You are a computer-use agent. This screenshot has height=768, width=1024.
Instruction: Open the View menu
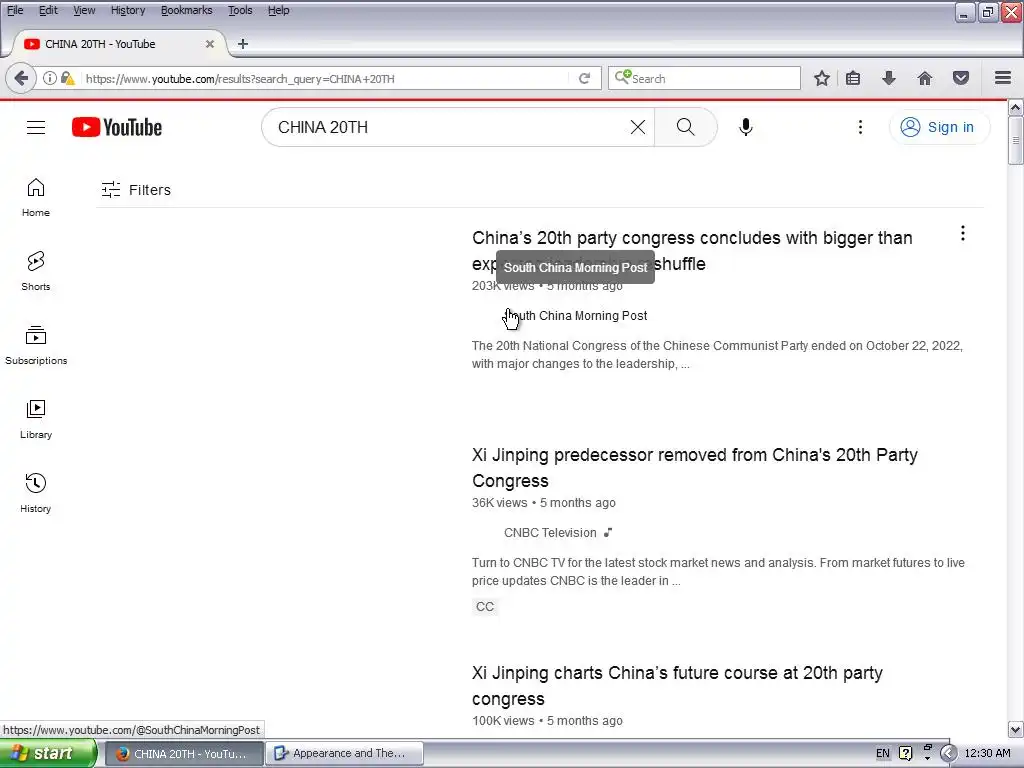click(x=84, y=10)
